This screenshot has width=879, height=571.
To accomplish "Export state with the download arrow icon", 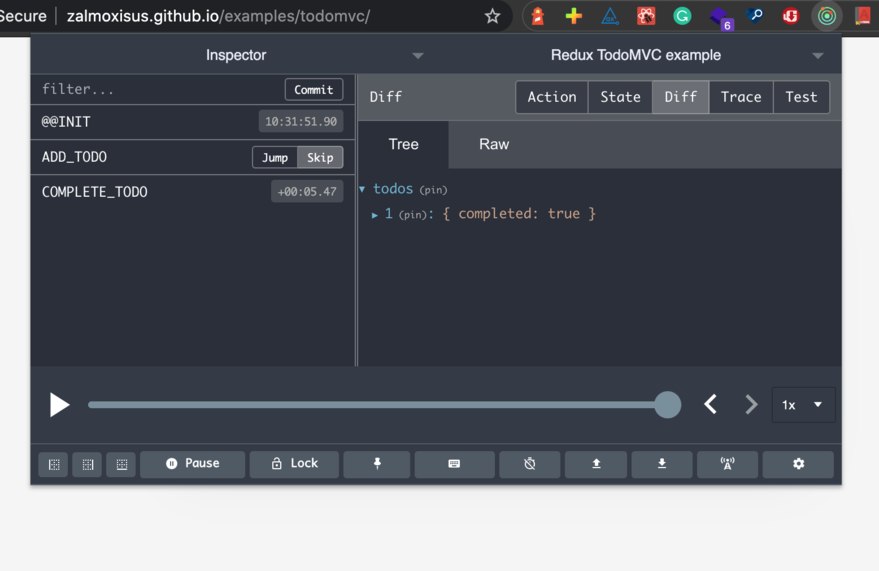I will coord(662,464).
